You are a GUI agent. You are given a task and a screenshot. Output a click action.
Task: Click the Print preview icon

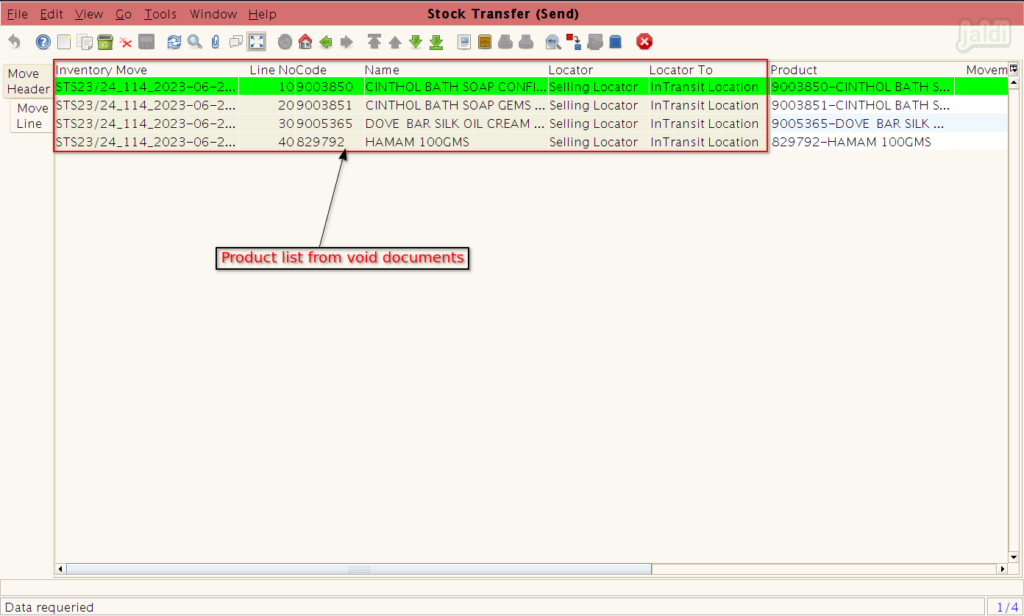(505, 42)
